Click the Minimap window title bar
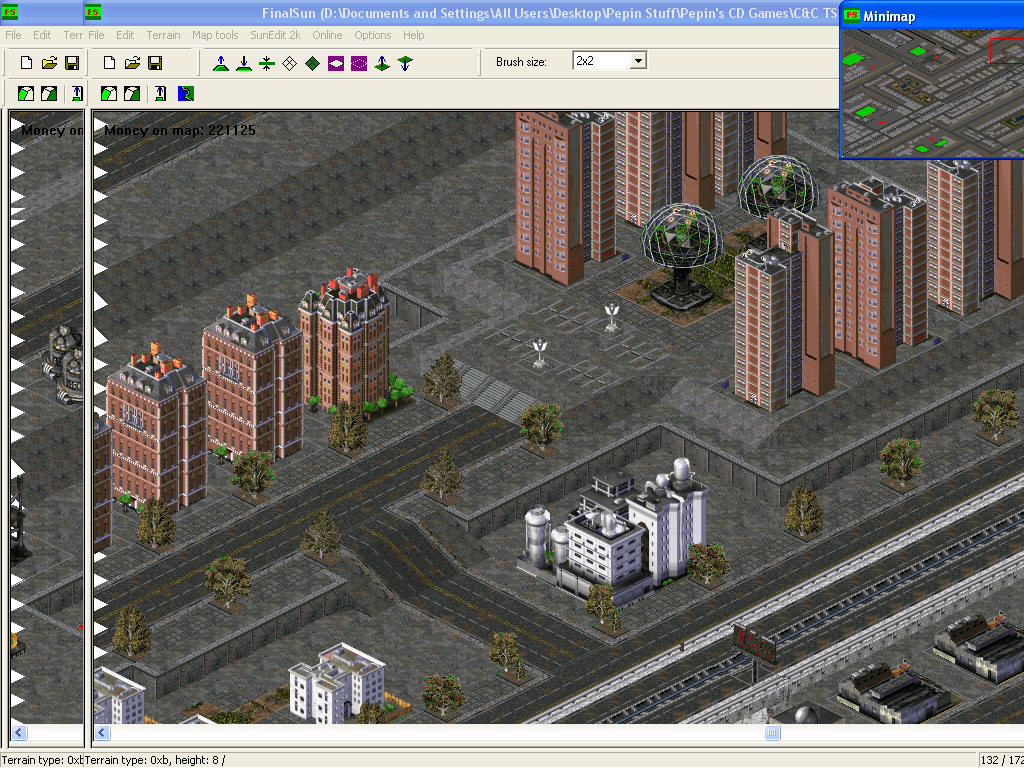 [x=933, y=16]
